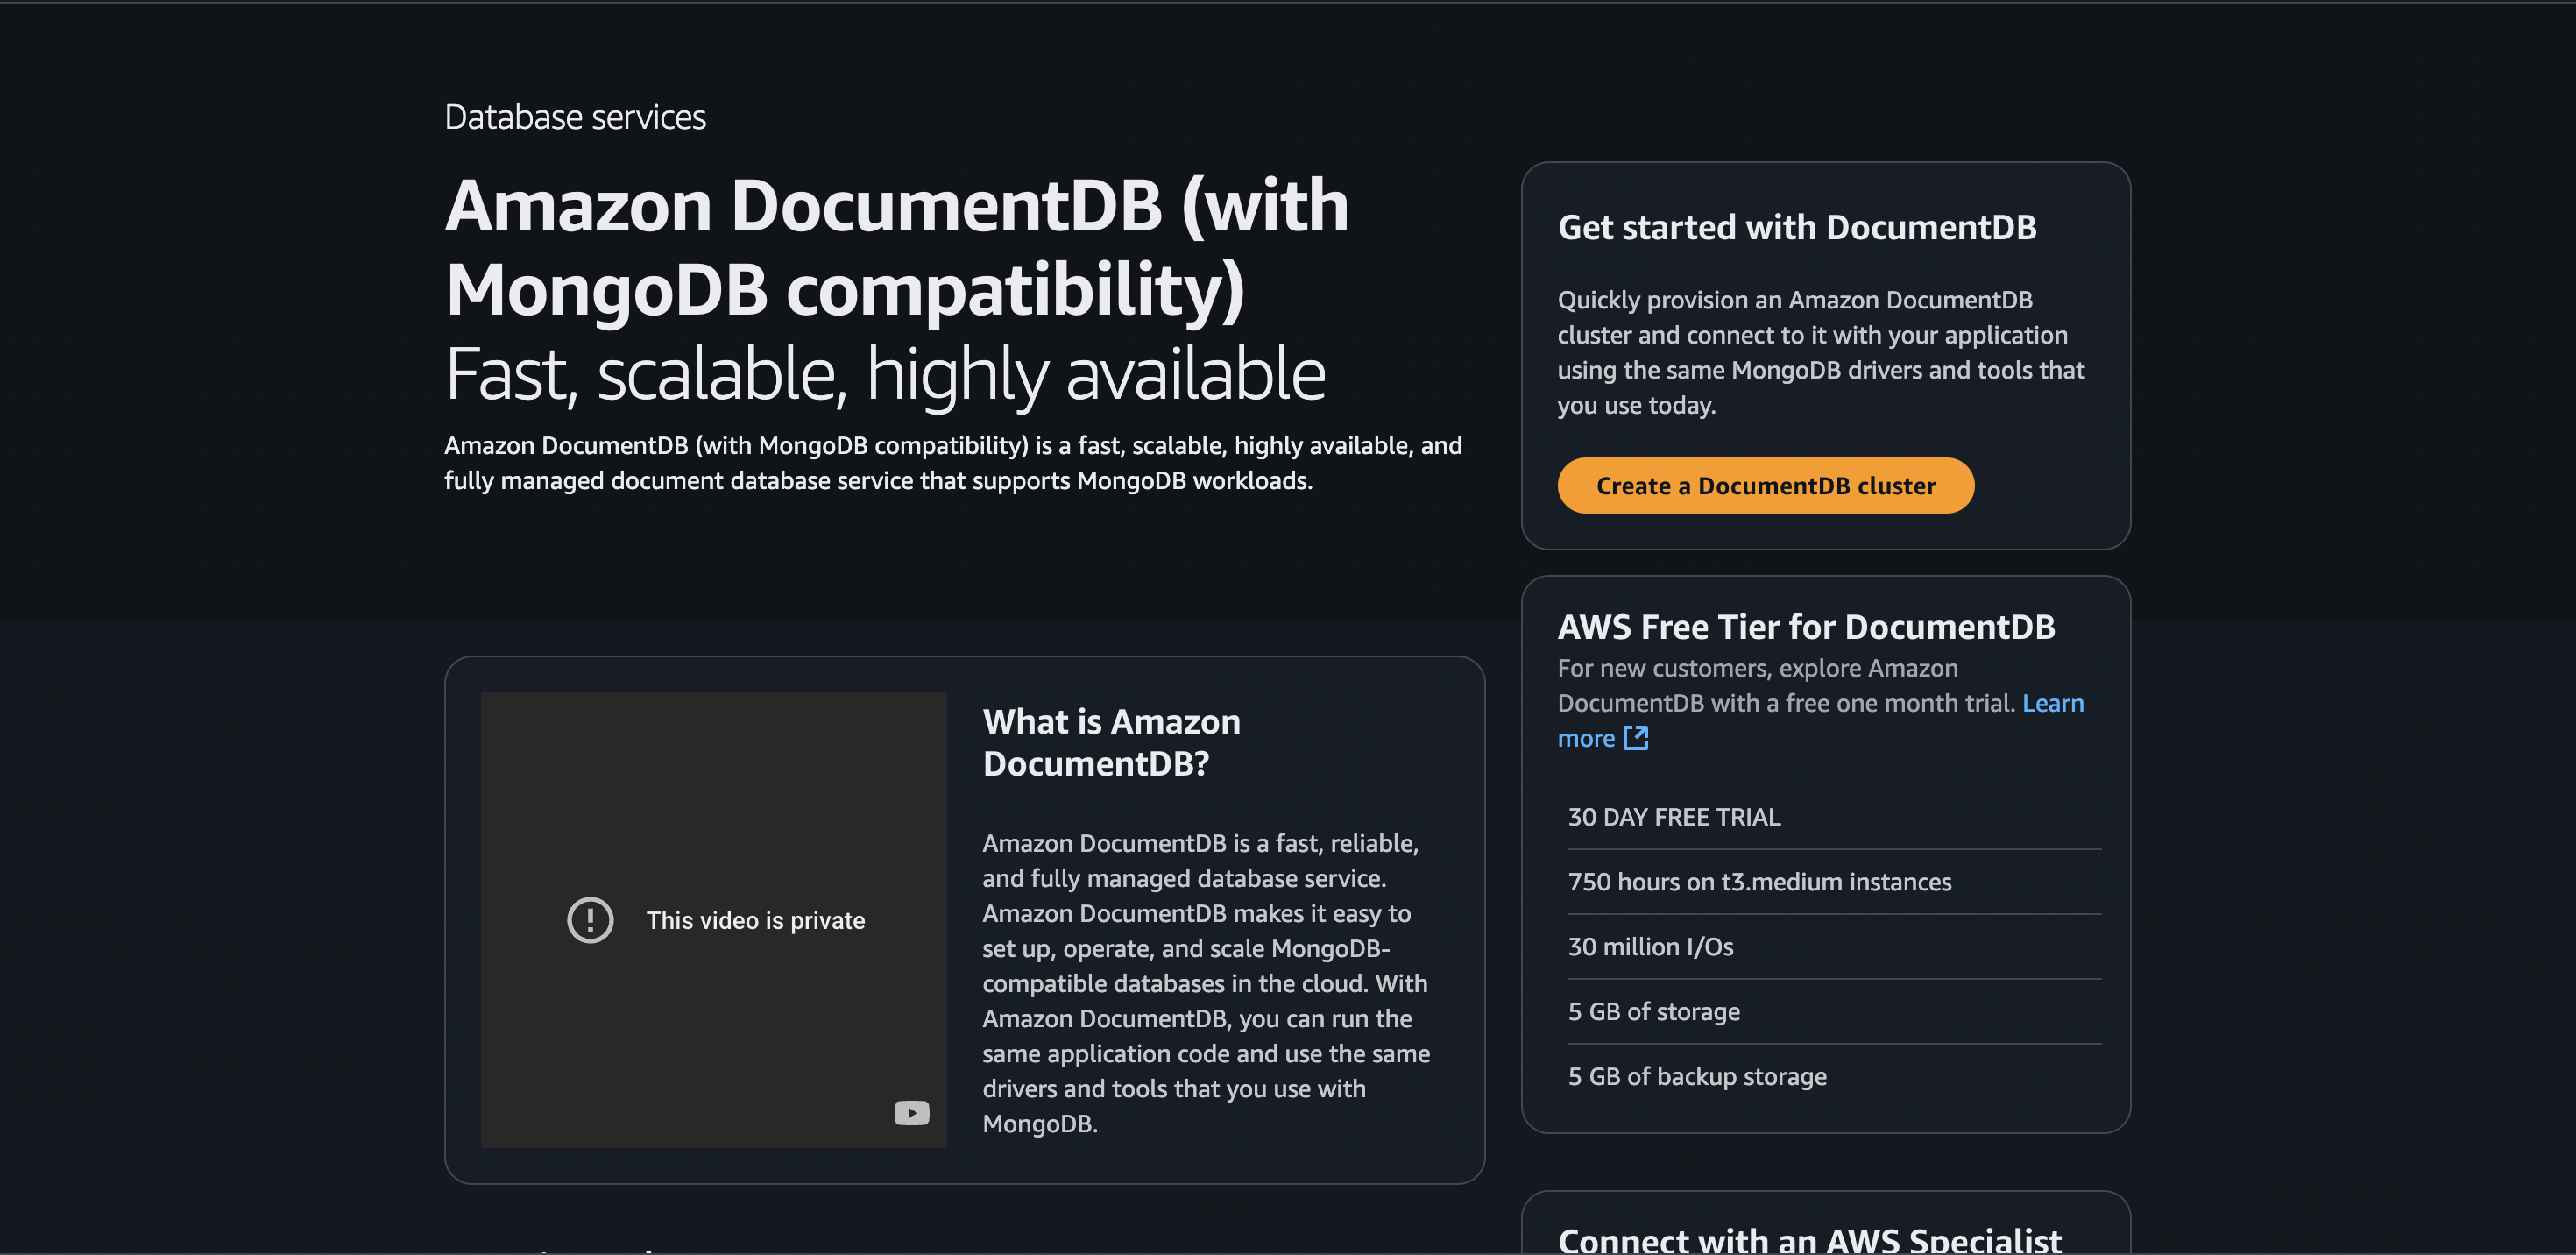The height and width of the screenshot is (1255, 2576).
Task: Select the 30 million I/Os row
Action: pos(1650,947)
